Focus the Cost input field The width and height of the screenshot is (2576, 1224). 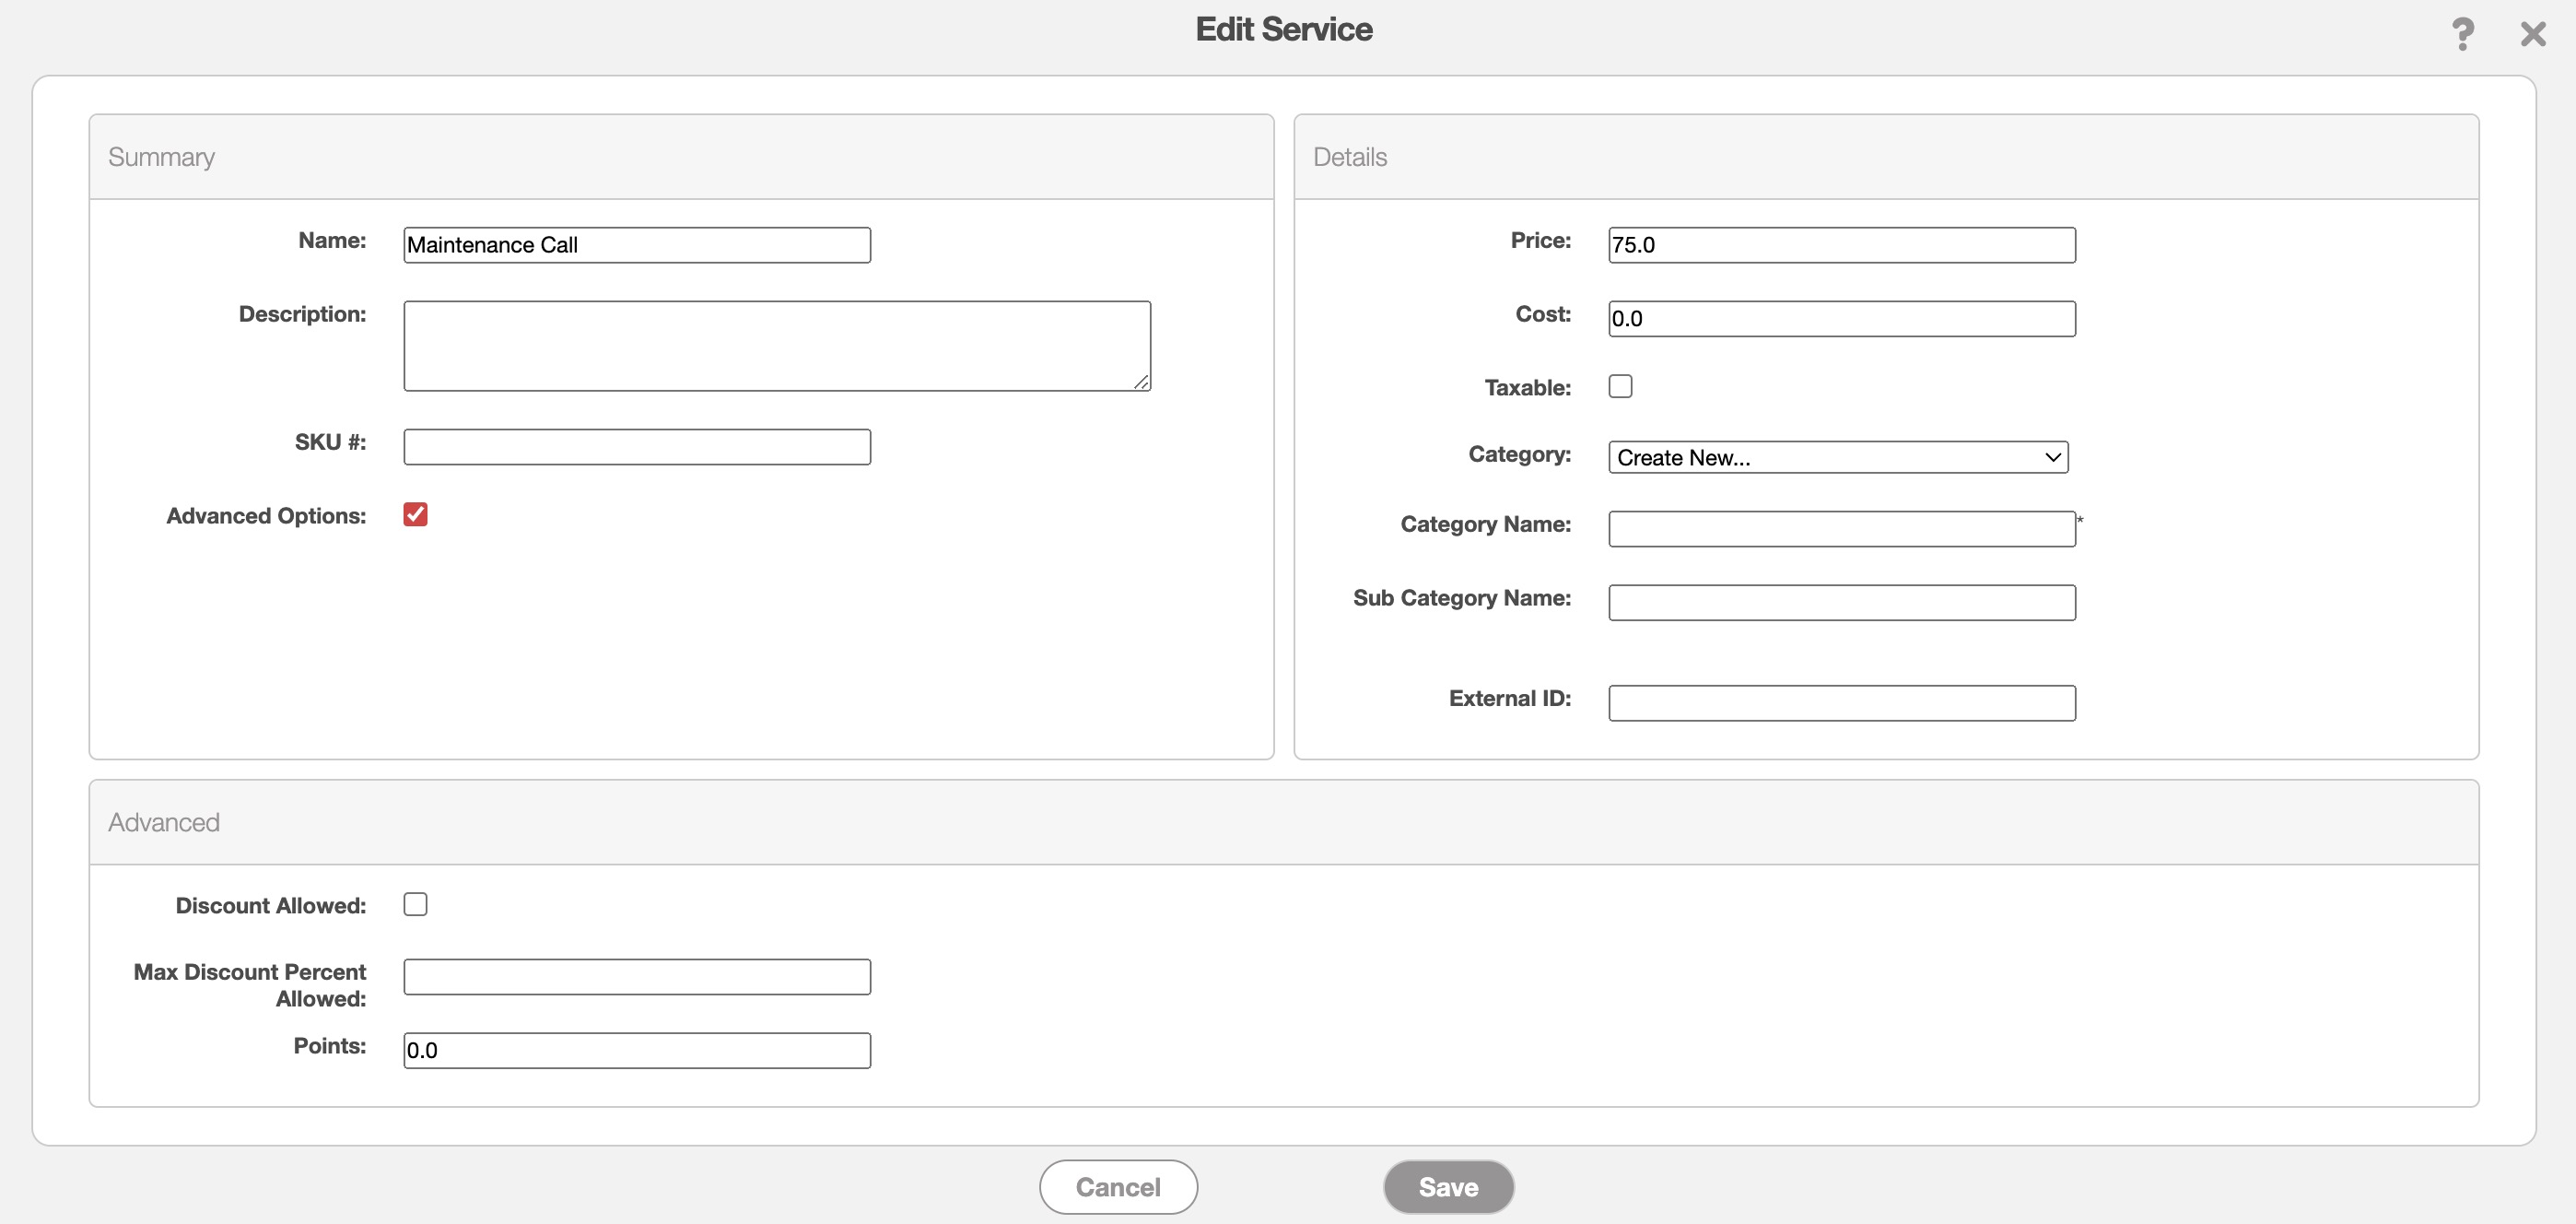pyautogui.click(x=1841, y=319)
